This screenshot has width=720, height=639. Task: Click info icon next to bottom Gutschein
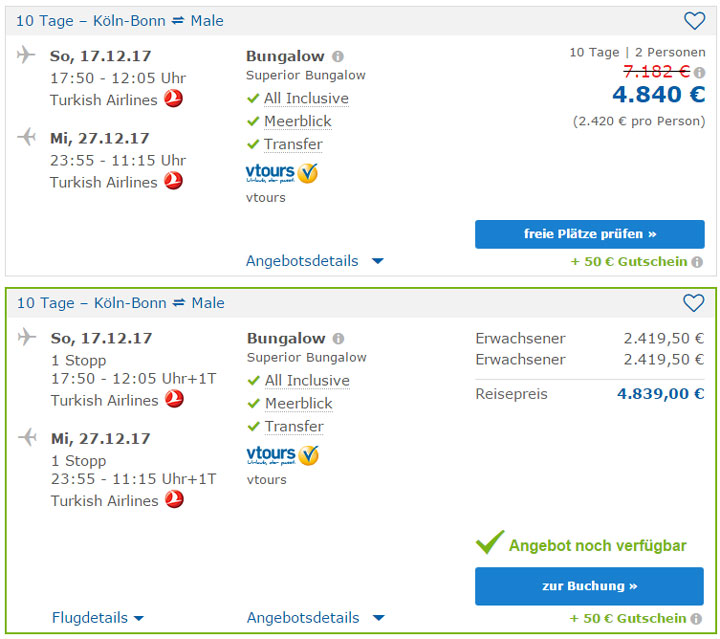697,619
